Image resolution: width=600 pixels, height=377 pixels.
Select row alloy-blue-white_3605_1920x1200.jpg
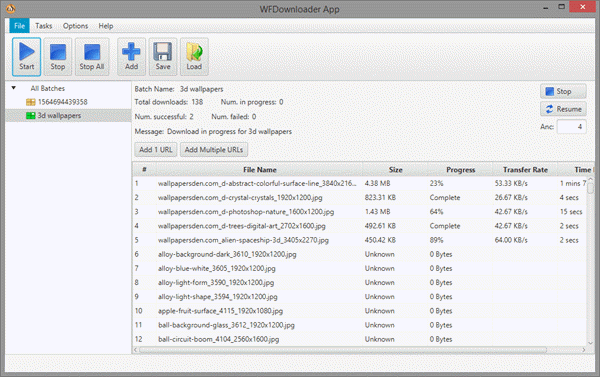tap(360, 268)
